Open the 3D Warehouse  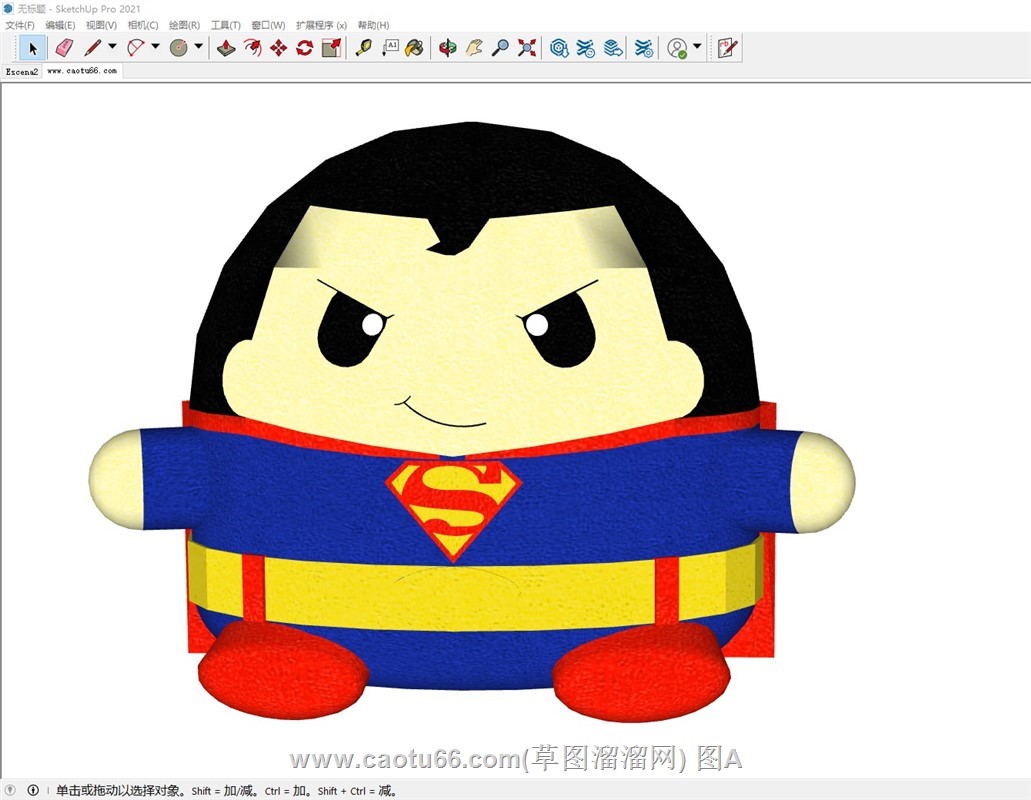(x=559, y=48)
